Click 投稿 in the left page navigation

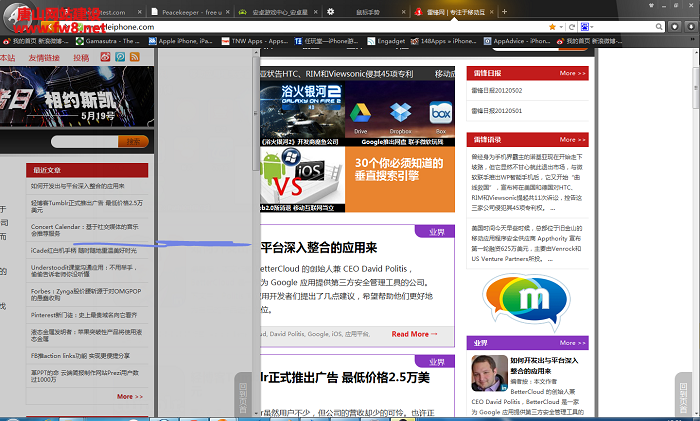81,58
